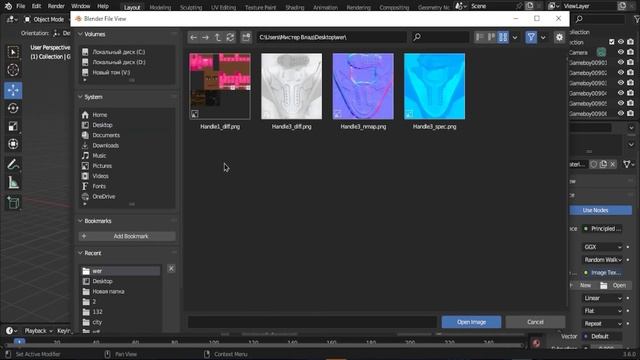Click the Open Image button

click(x=471, y=322)
